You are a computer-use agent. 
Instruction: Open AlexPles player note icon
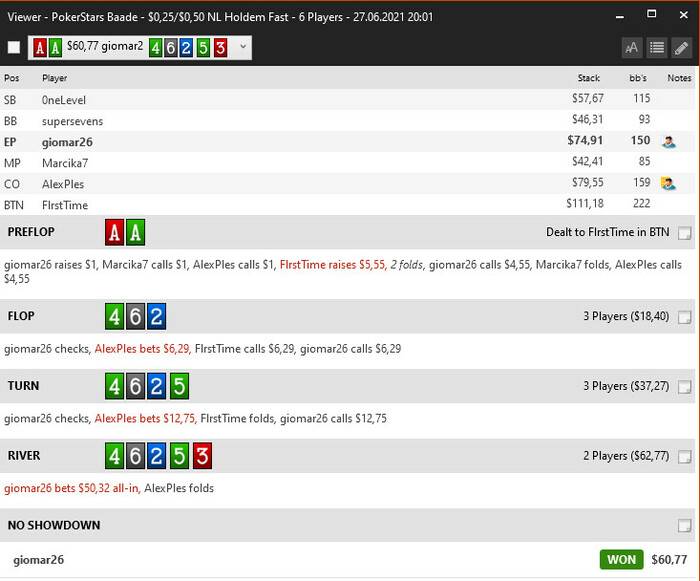click(x=668, y=183)
